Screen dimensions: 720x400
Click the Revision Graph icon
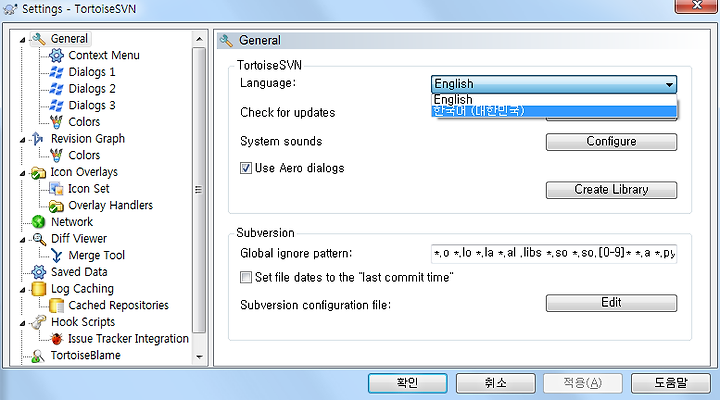coord(38,139)
